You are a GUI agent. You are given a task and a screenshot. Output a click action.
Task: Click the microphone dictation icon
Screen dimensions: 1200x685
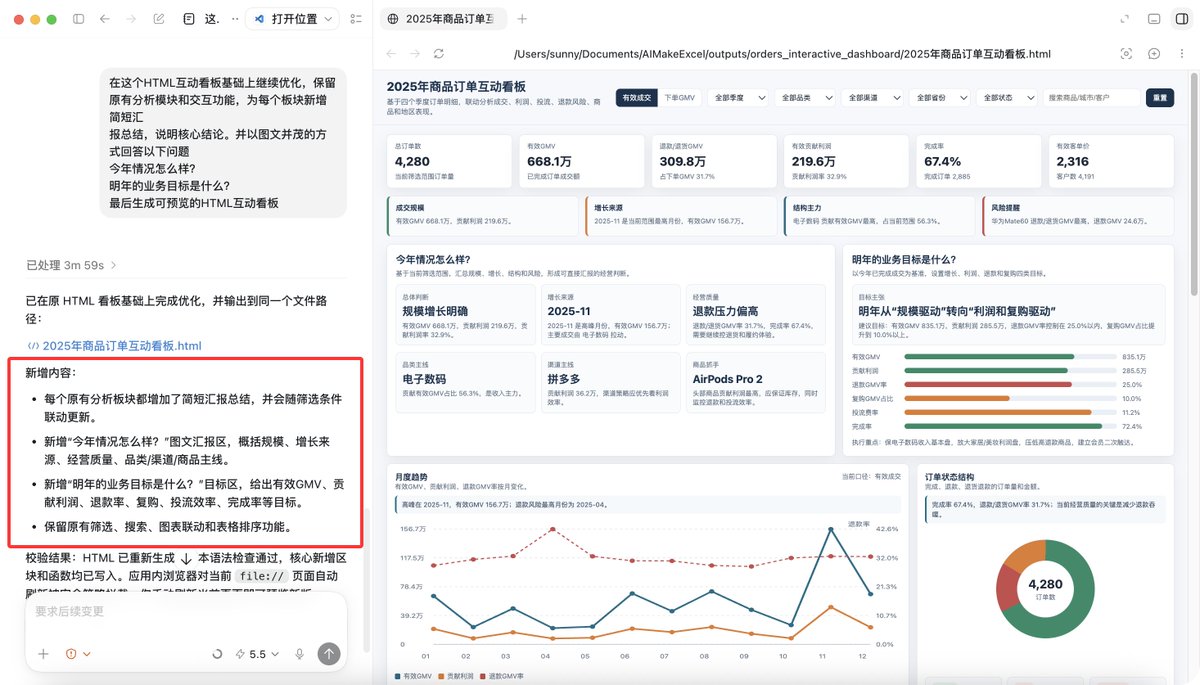pos(299,654)
